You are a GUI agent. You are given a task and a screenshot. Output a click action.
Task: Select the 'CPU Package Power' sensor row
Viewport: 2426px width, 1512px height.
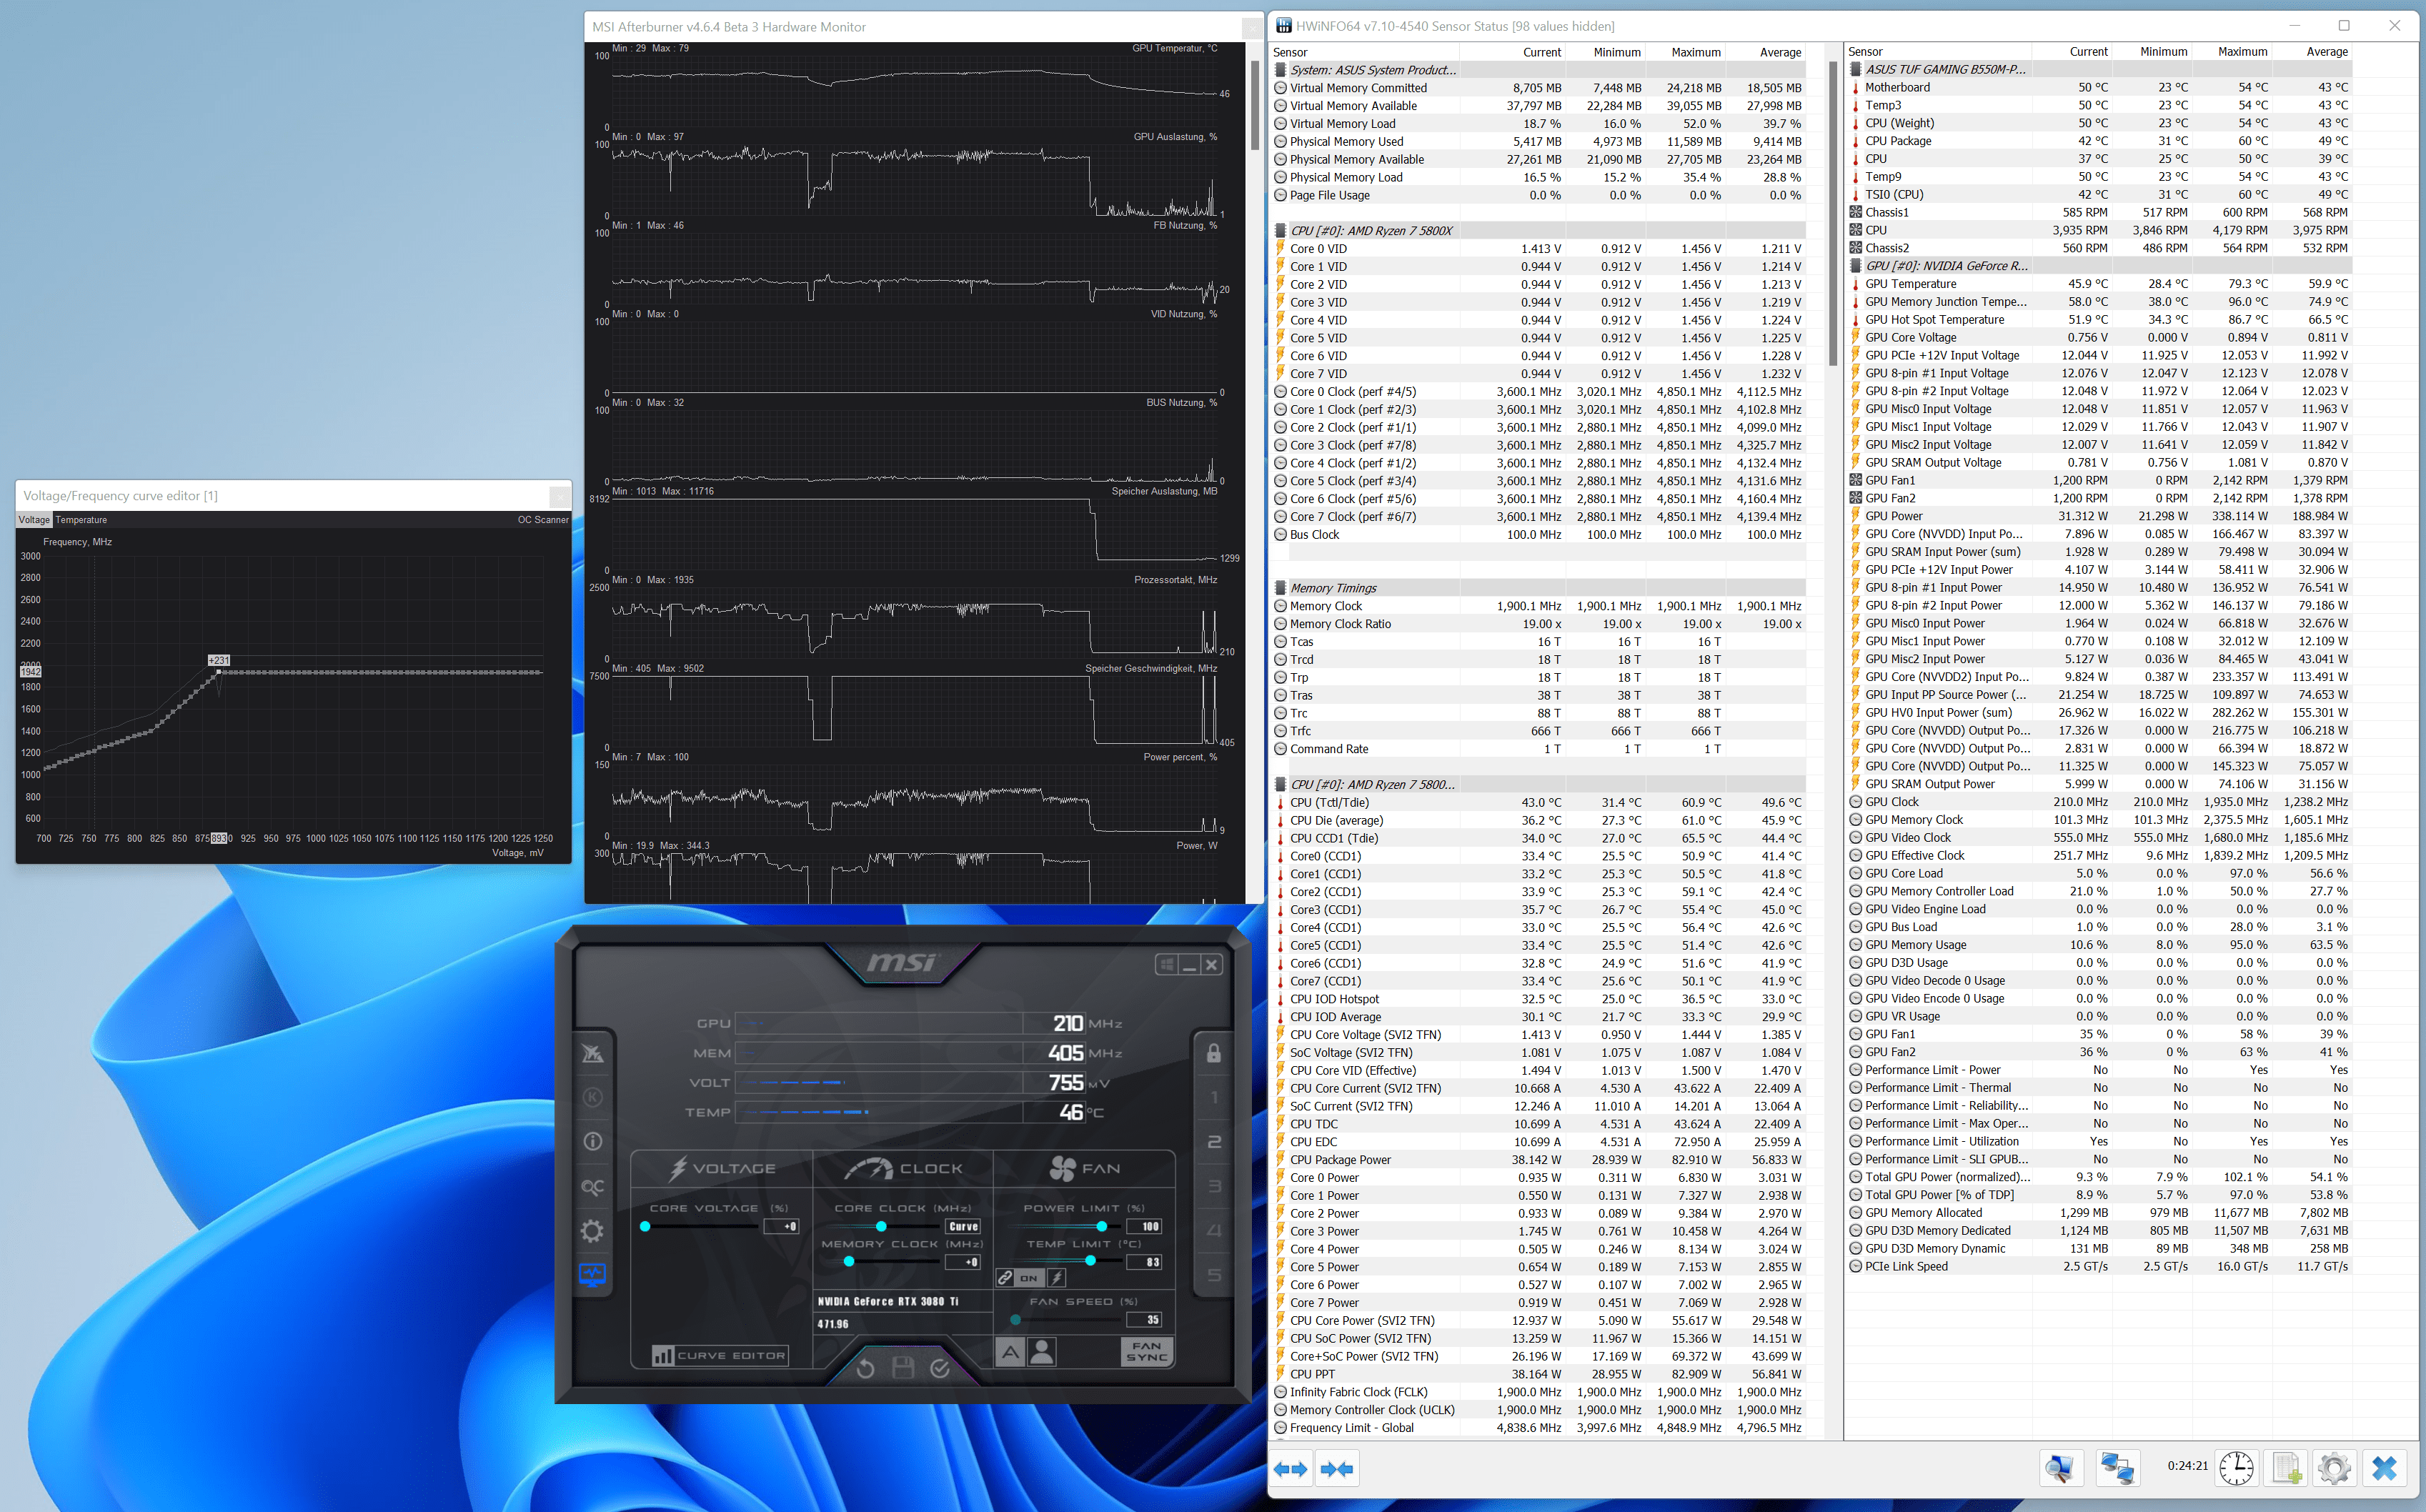[x=1539, y=1160]
